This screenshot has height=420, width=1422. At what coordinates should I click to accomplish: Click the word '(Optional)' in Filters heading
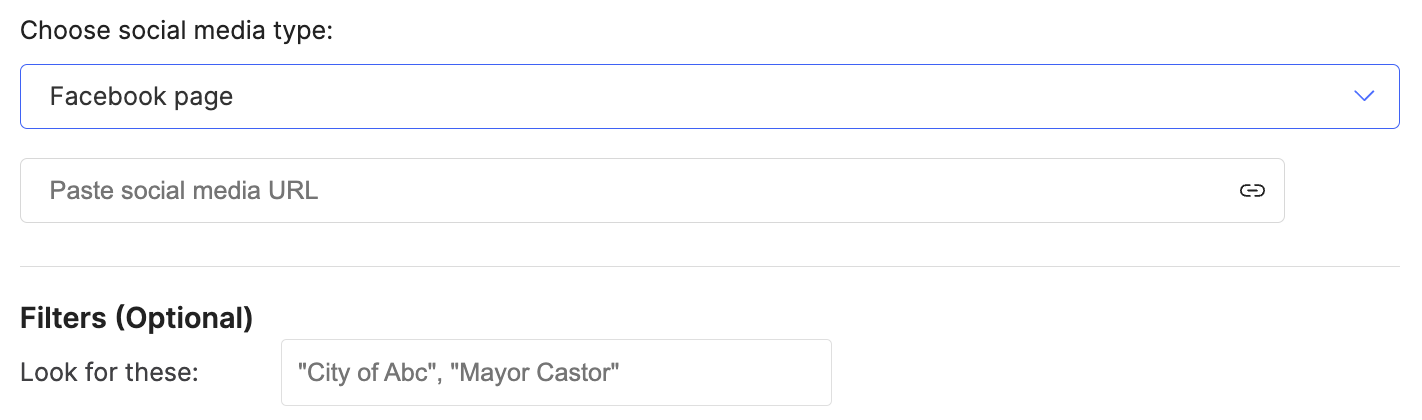click(183, 318)
